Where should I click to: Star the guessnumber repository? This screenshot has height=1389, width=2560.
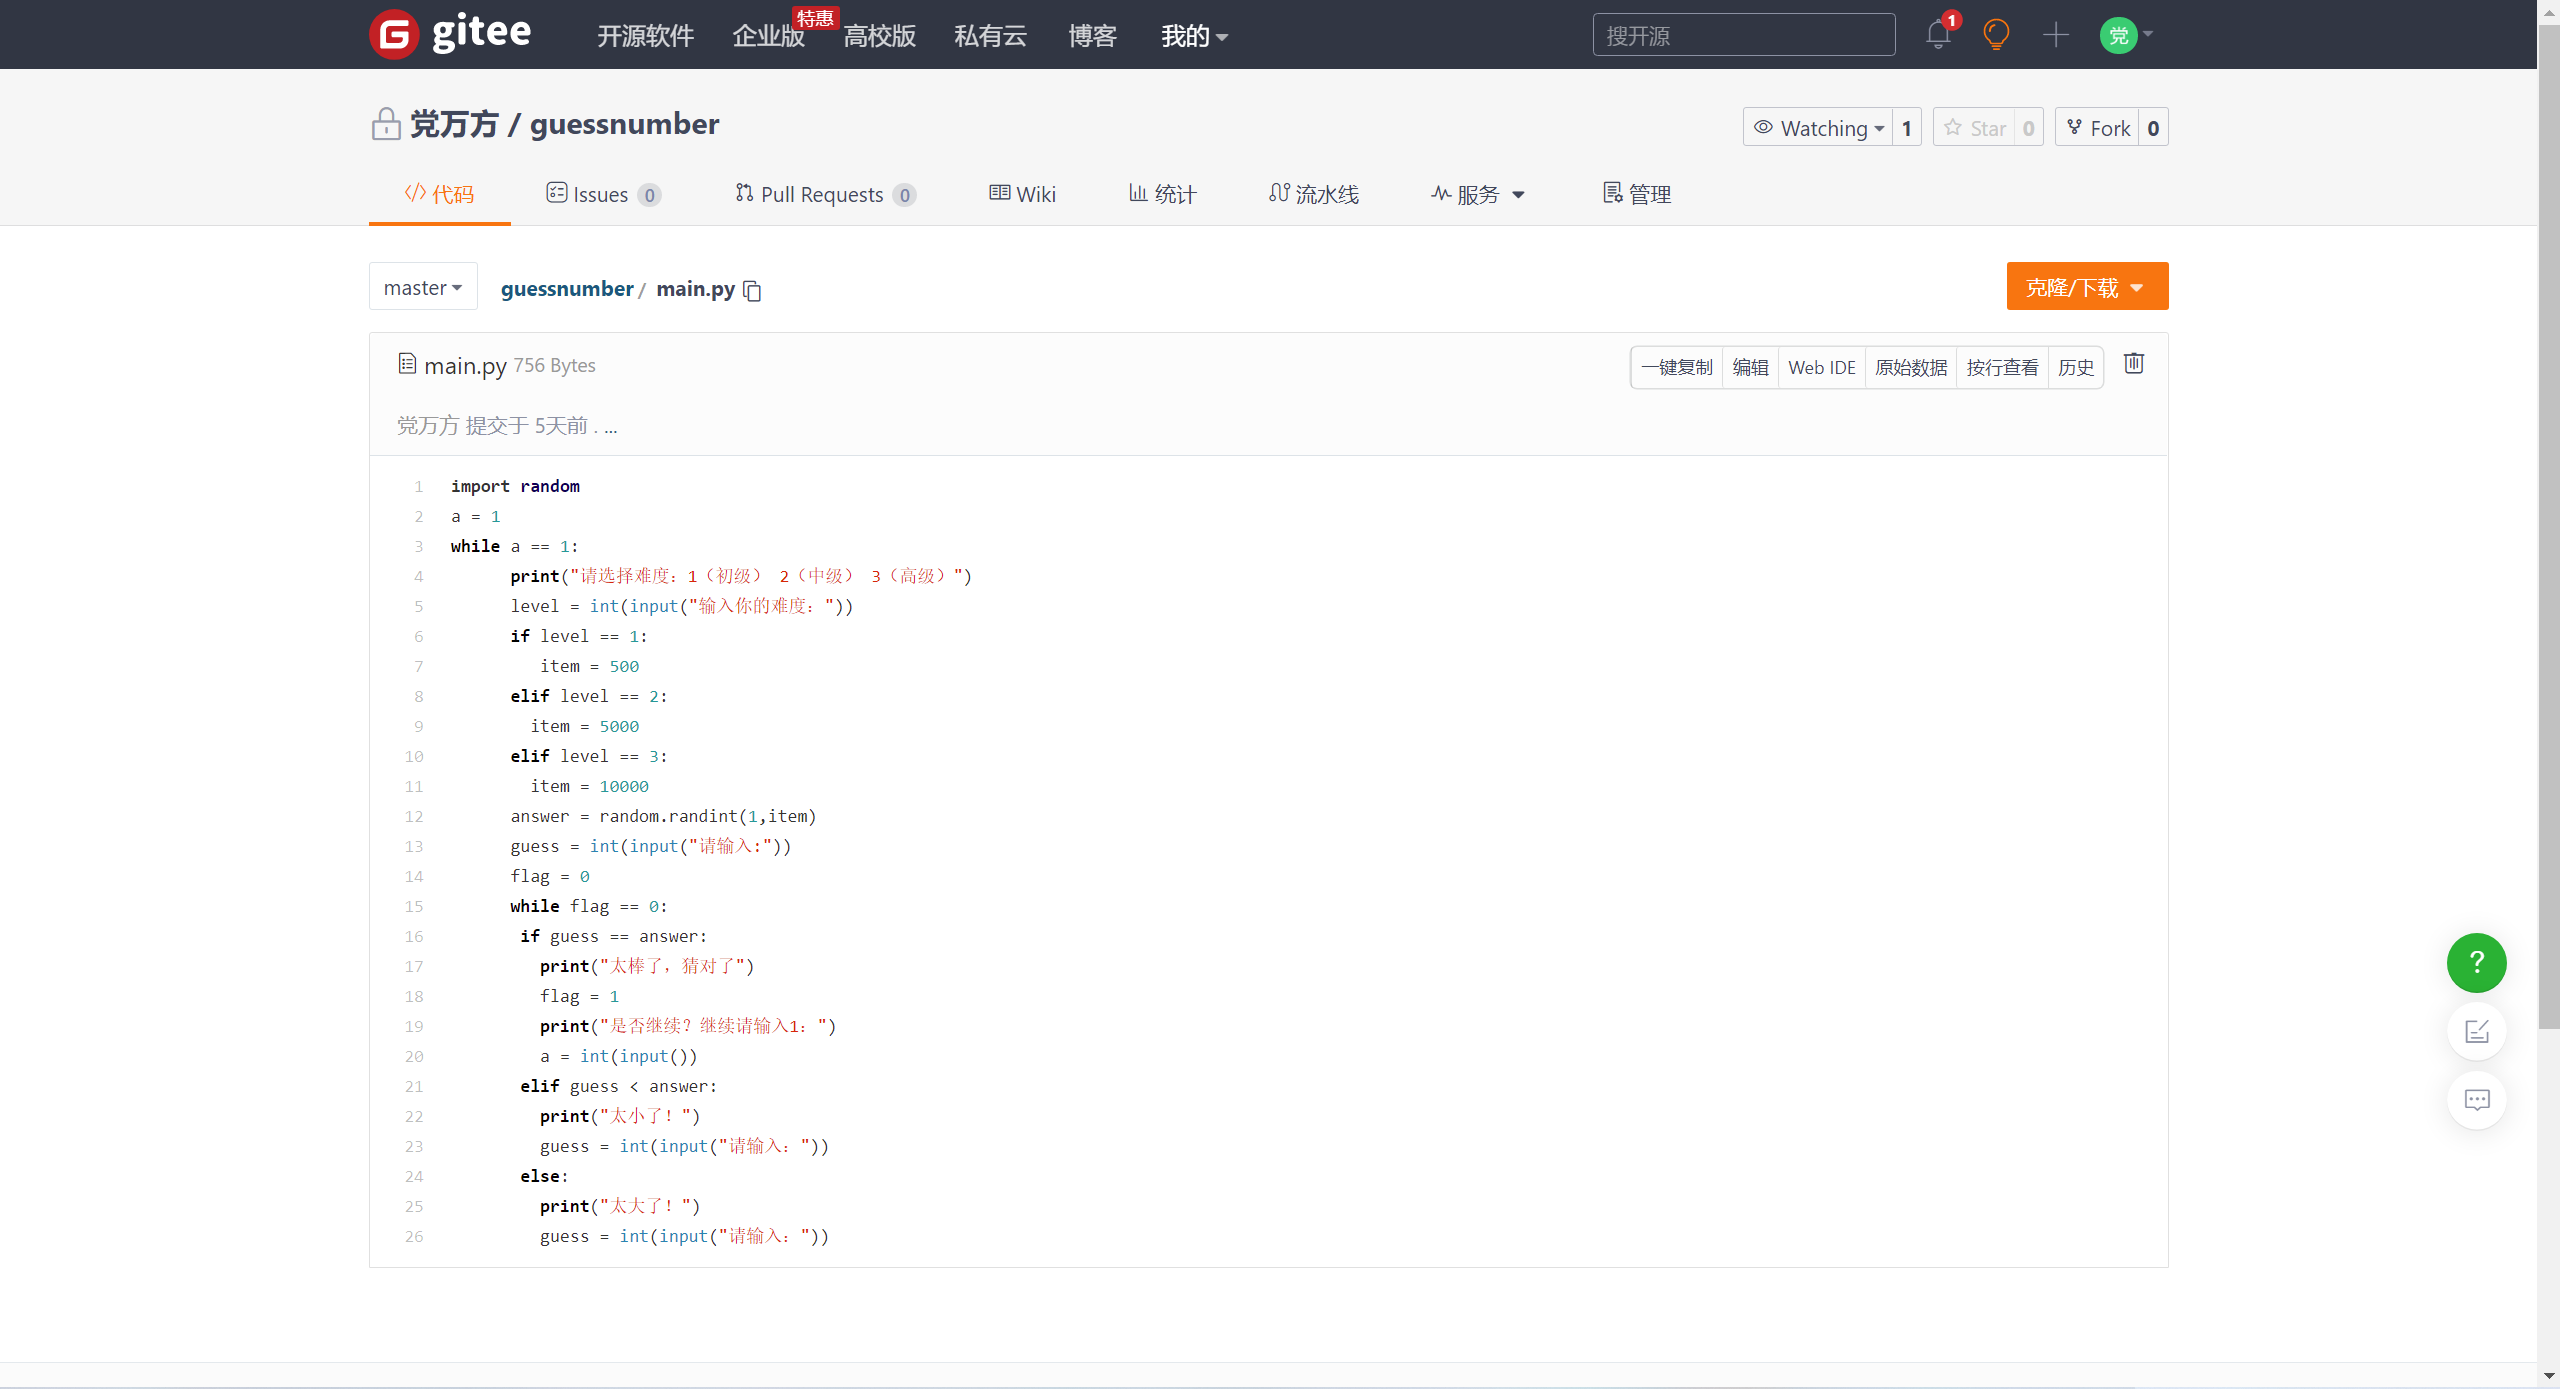[x=1974, y=128]
